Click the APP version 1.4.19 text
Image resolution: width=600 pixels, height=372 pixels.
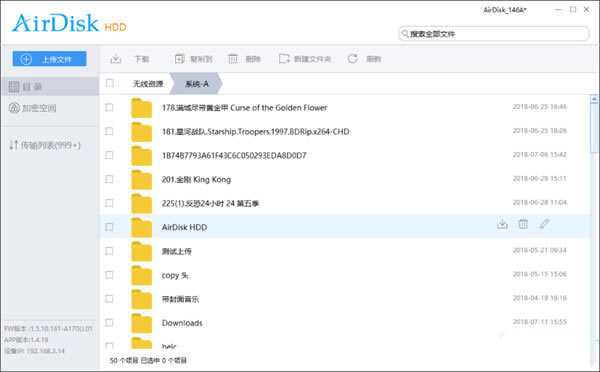26,340
